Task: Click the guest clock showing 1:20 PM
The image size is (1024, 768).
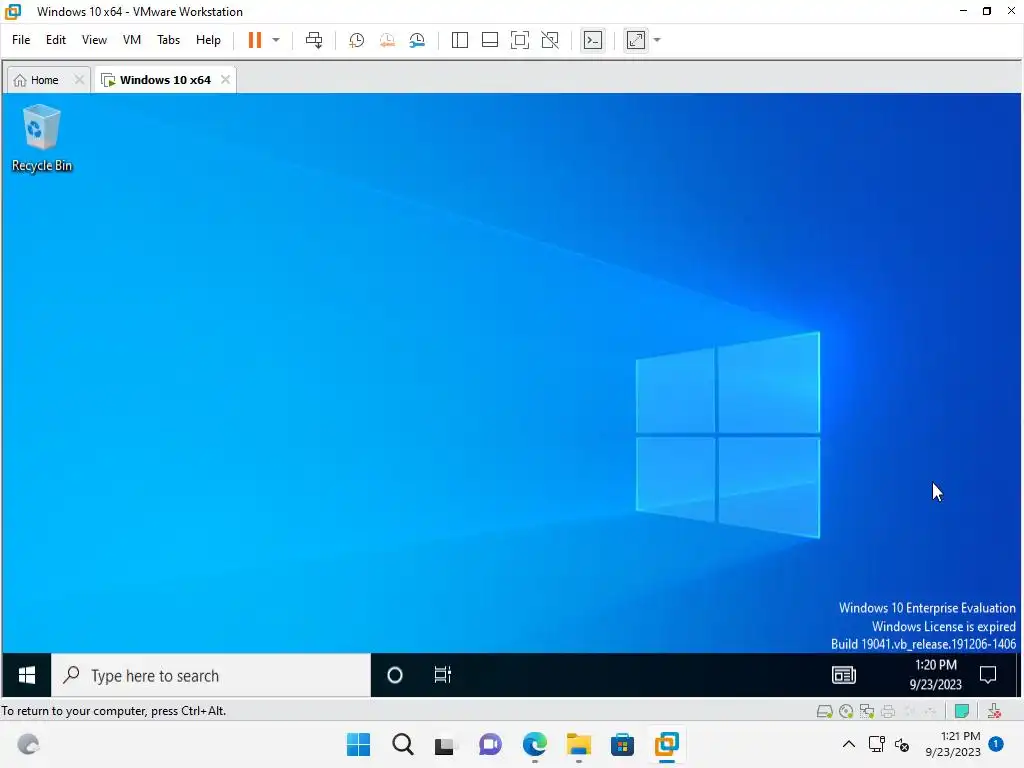Action: click(x=936, y=675)
